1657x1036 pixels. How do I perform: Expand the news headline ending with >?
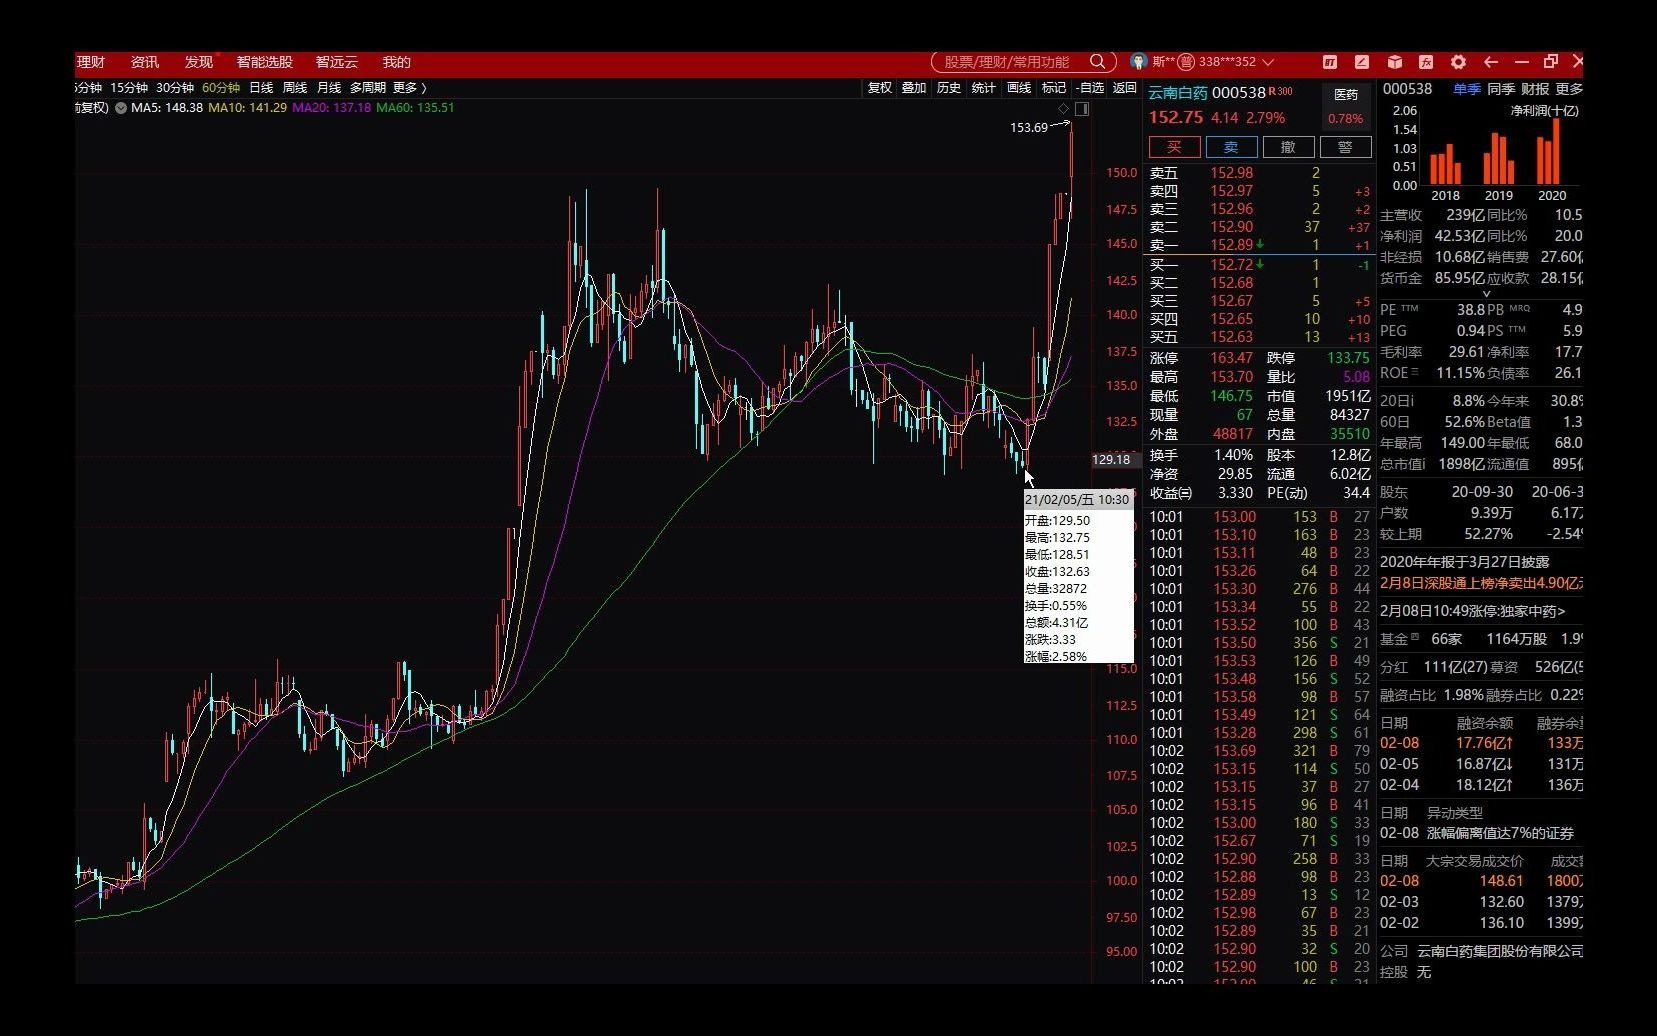[1472, 611]
